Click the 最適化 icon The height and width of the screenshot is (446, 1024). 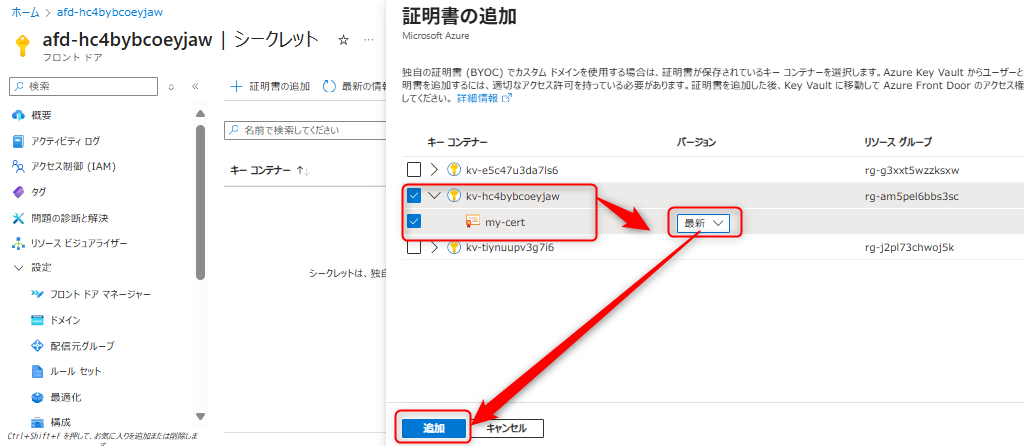(x=37, y=397)
